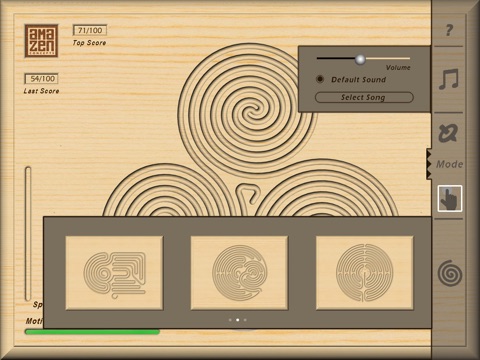
Task: Select the spinning mode icon above Mode
Action: 448,133
